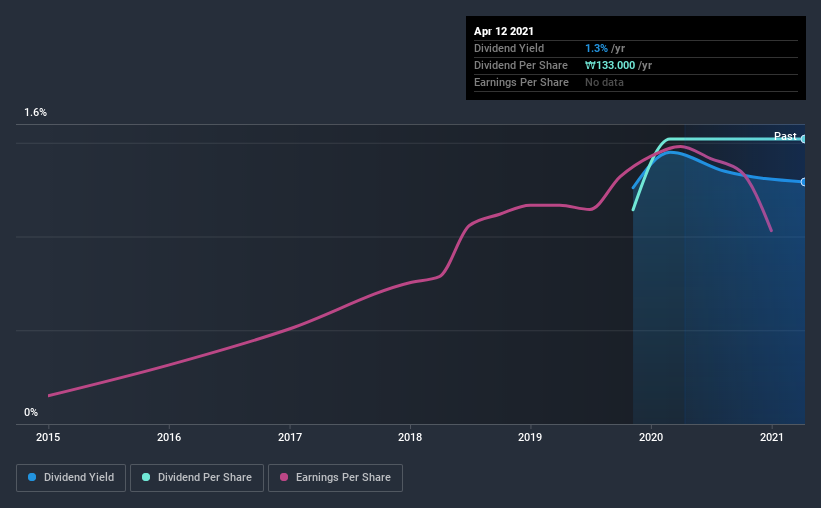Select the 2016 x-axis label
Screen dimensions: 821x508
pyautogui.click(x=169, y=437)
